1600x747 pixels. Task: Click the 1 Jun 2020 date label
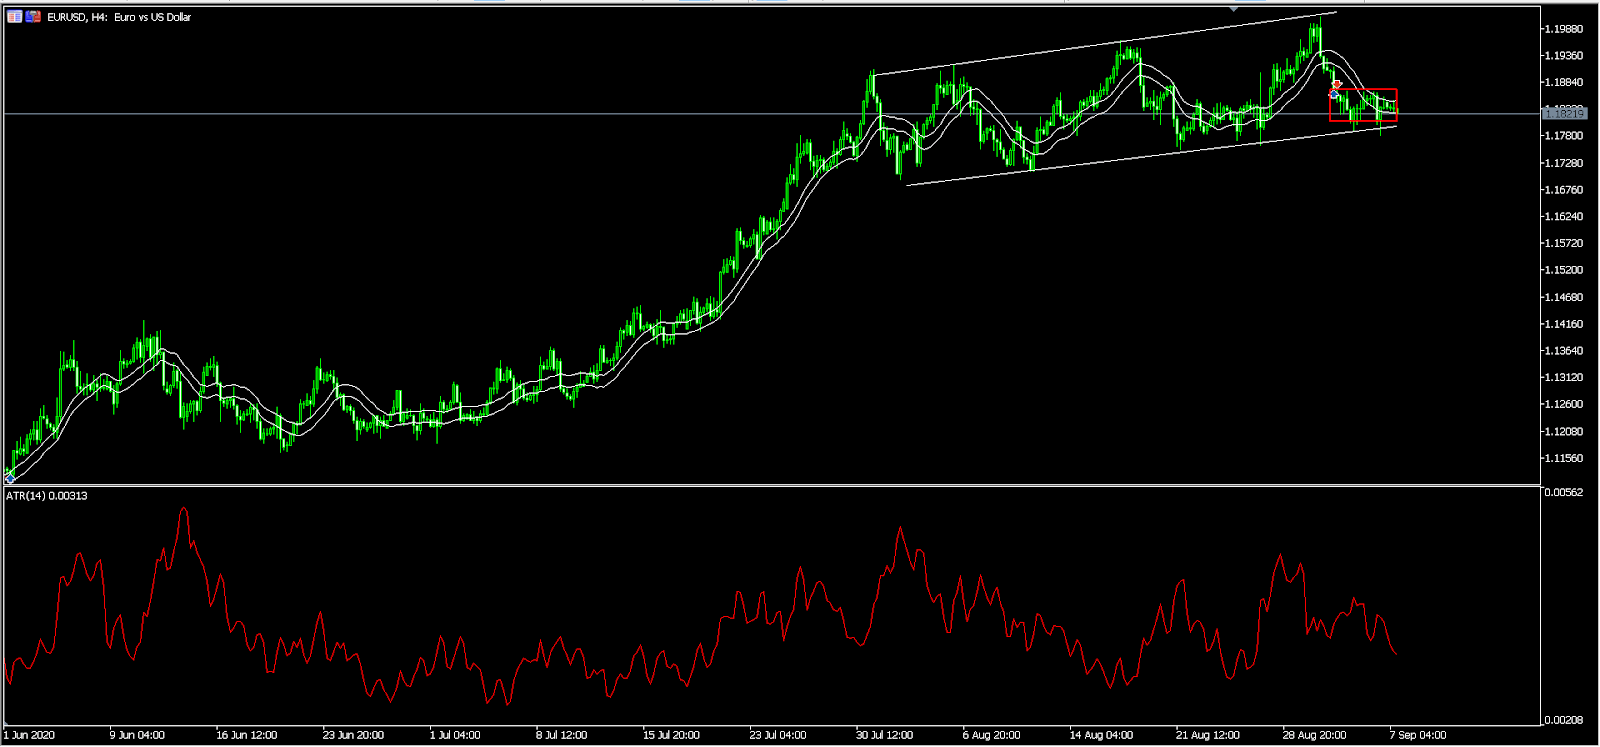(x=30, y=735)
